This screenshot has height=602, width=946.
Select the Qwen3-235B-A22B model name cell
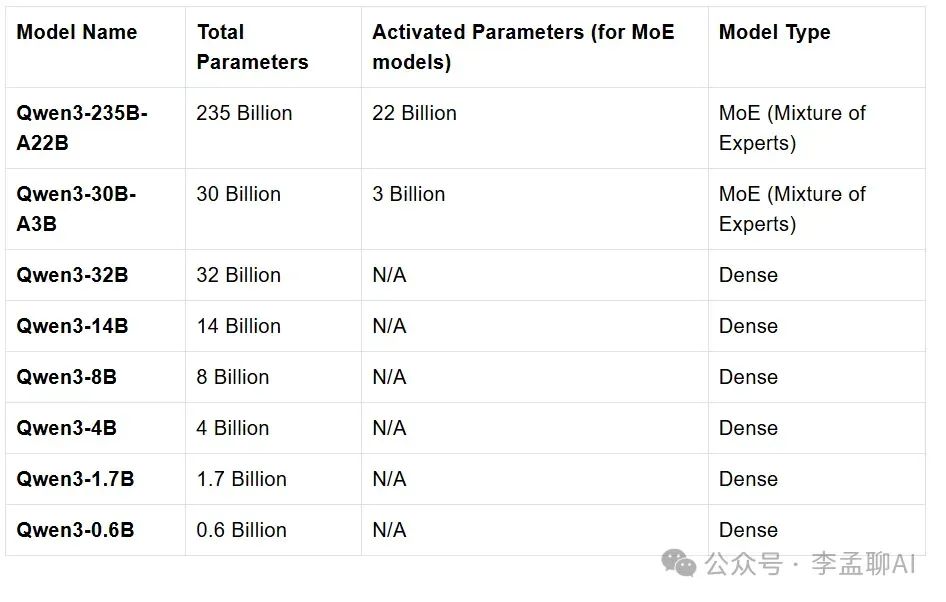coord(82,128)
